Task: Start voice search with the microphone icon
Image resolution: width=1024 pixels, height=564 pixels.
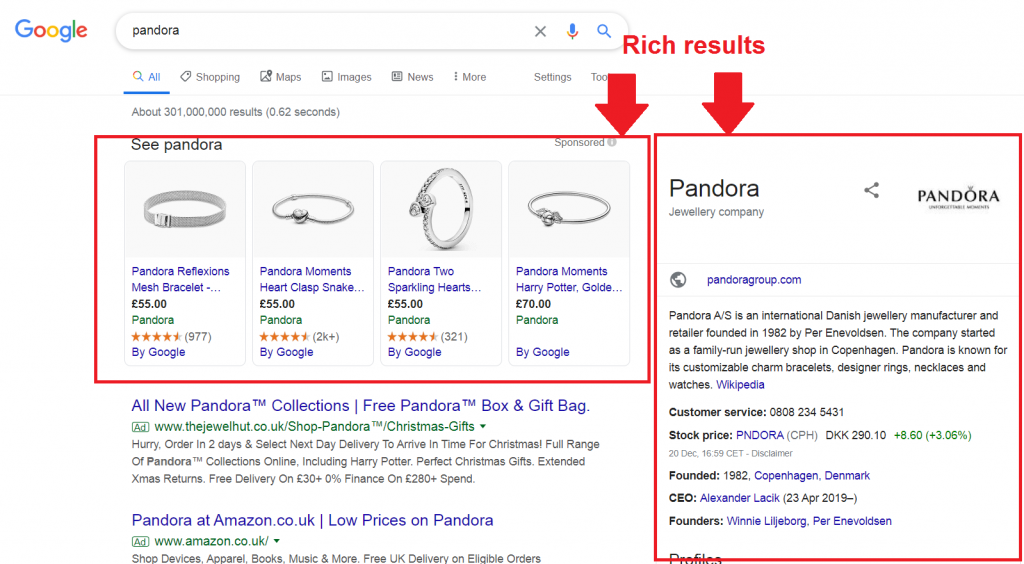Action: tap(572, 31)
